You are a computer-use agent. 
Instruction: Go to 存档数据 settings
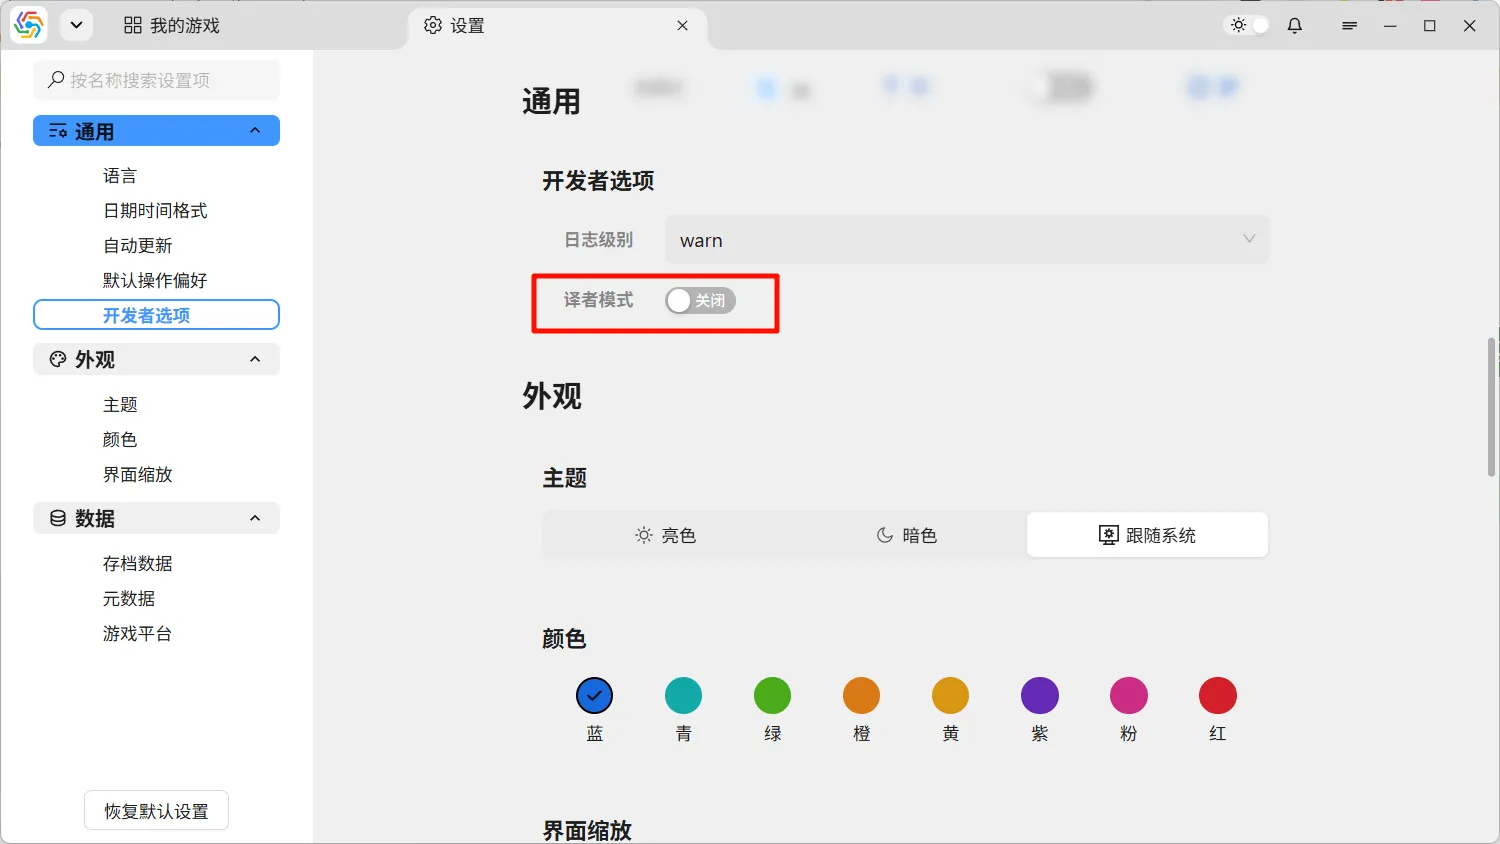click(138, 564)
